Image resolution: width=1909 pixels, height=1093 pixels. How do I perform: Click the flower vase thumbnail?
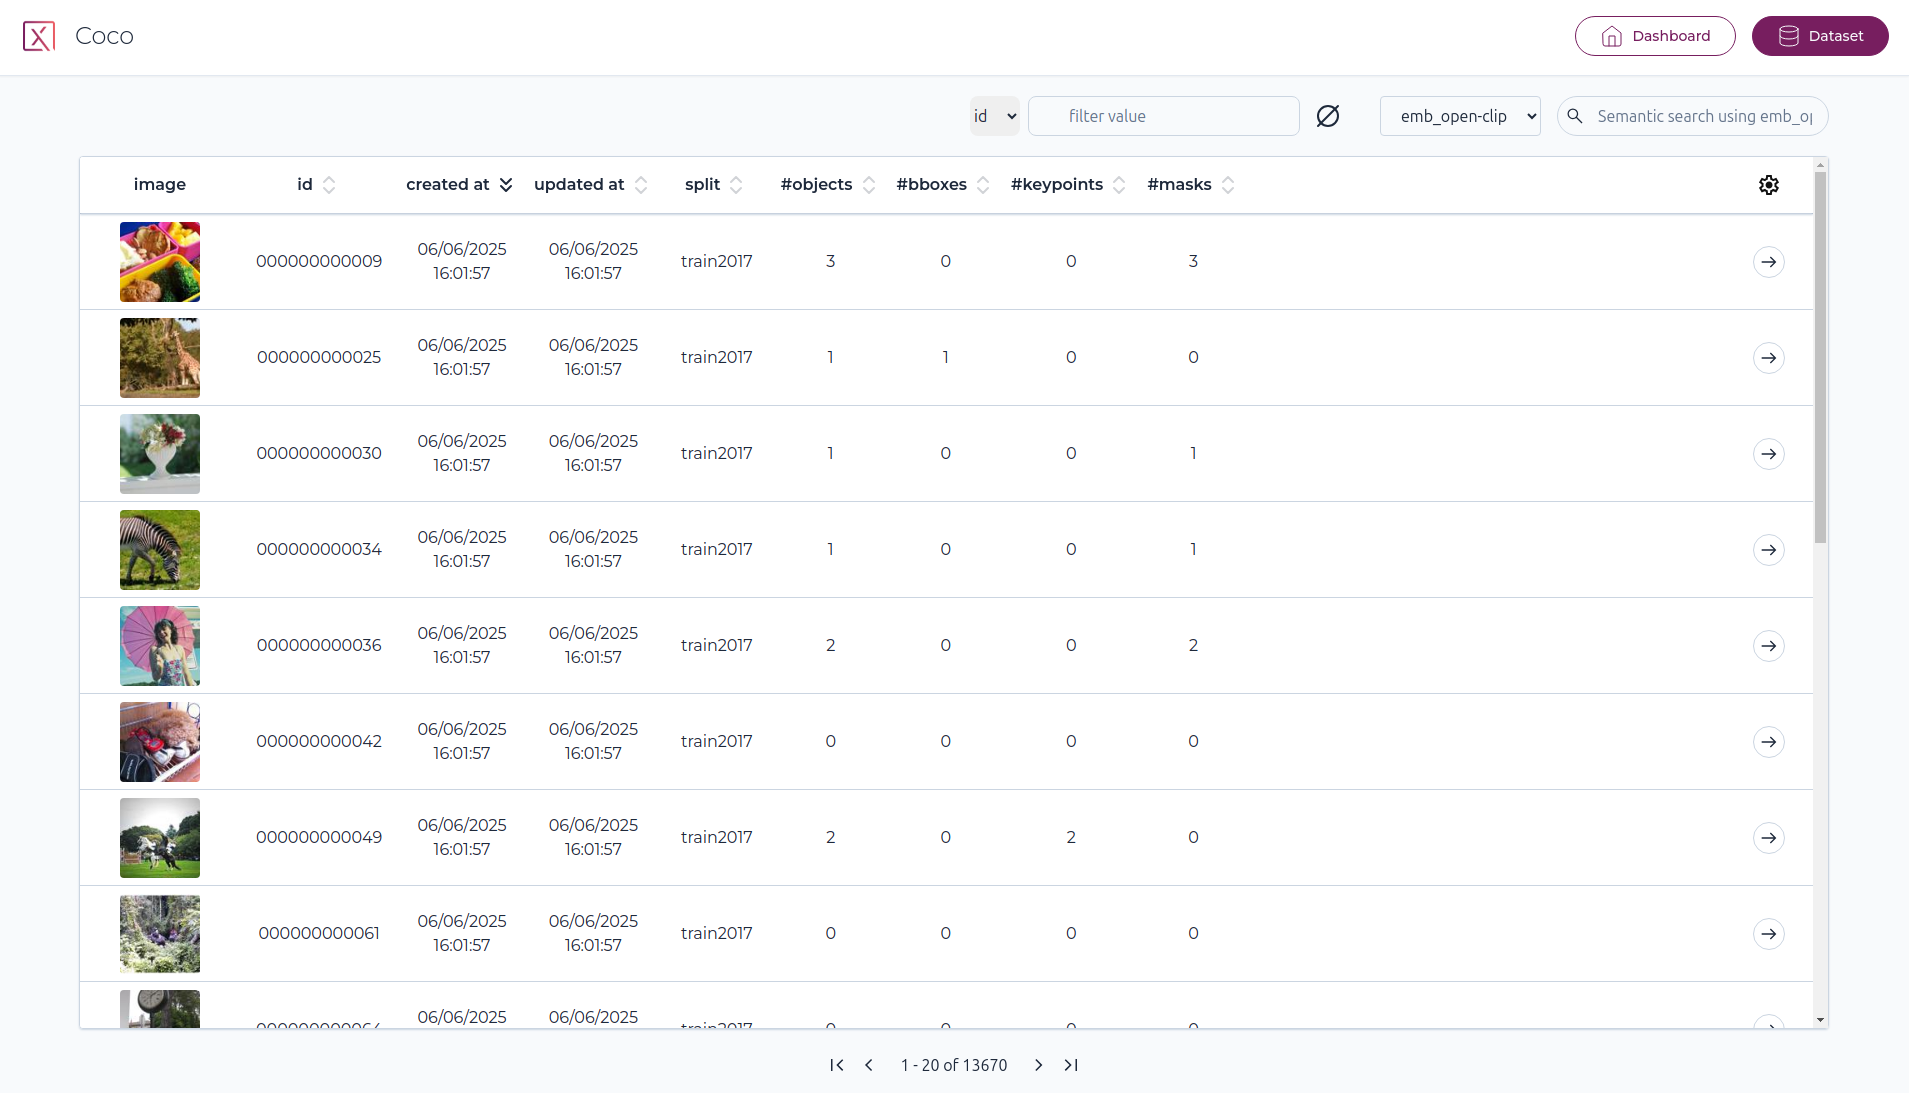click(x=160, y=454)
